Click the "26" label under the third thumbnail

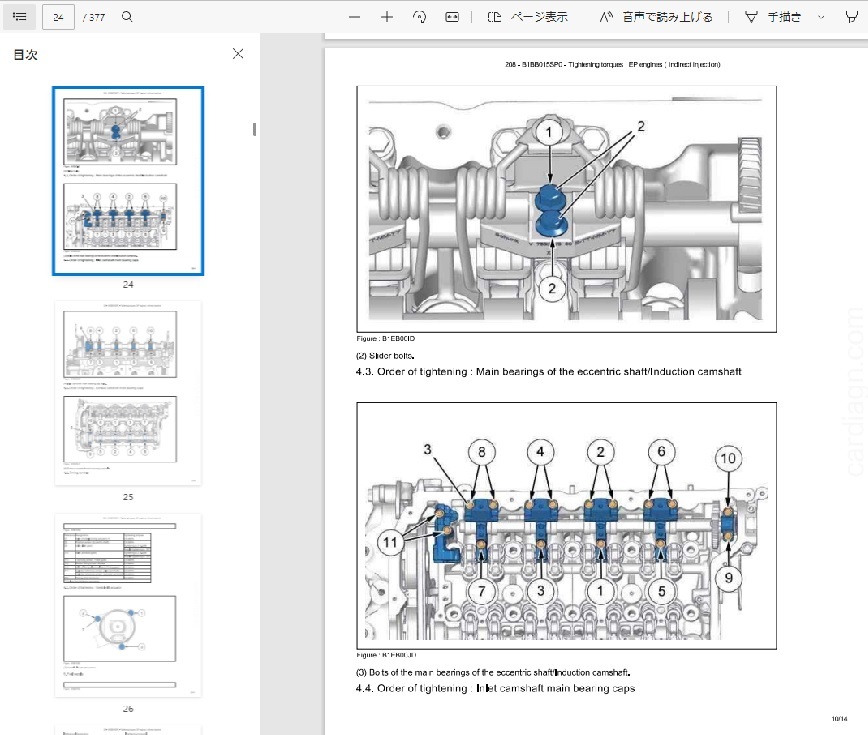(128, 709)
